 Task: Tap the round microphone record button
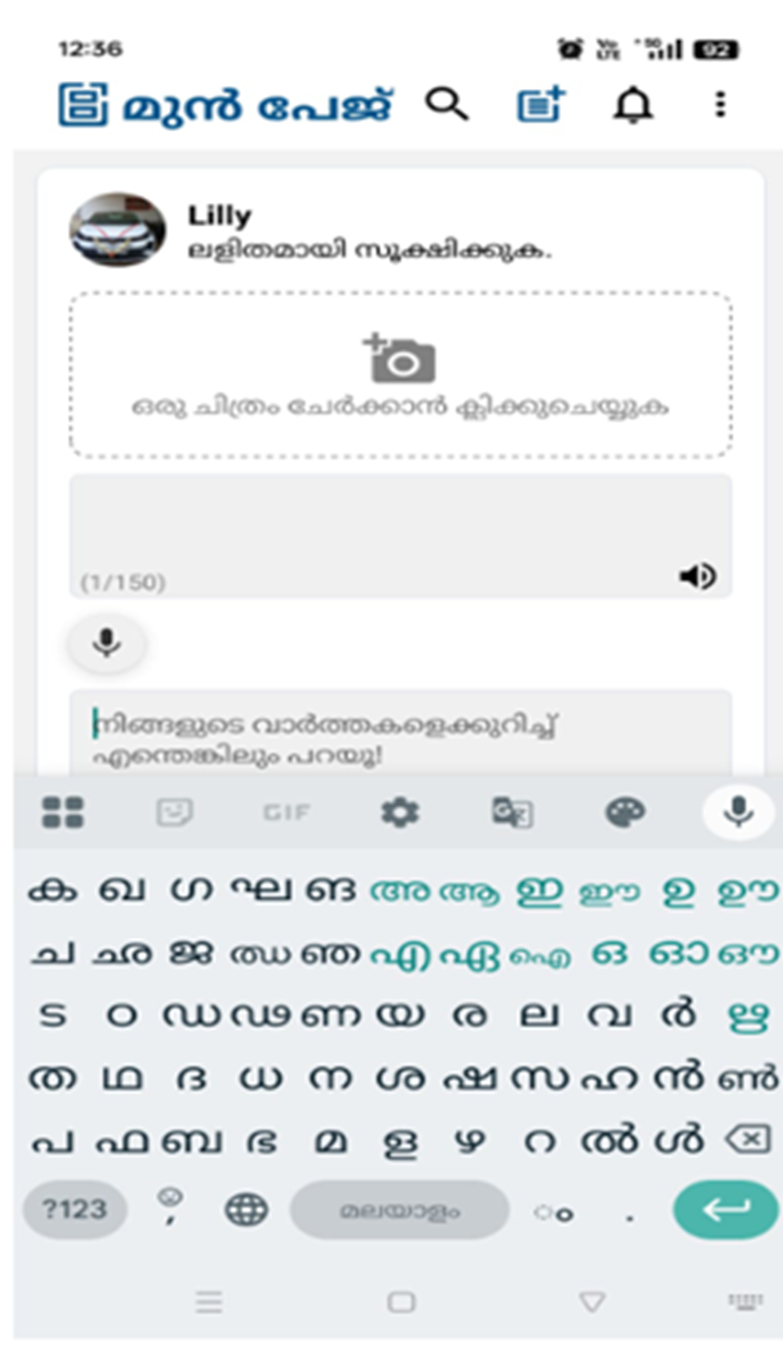click(107, 644)
